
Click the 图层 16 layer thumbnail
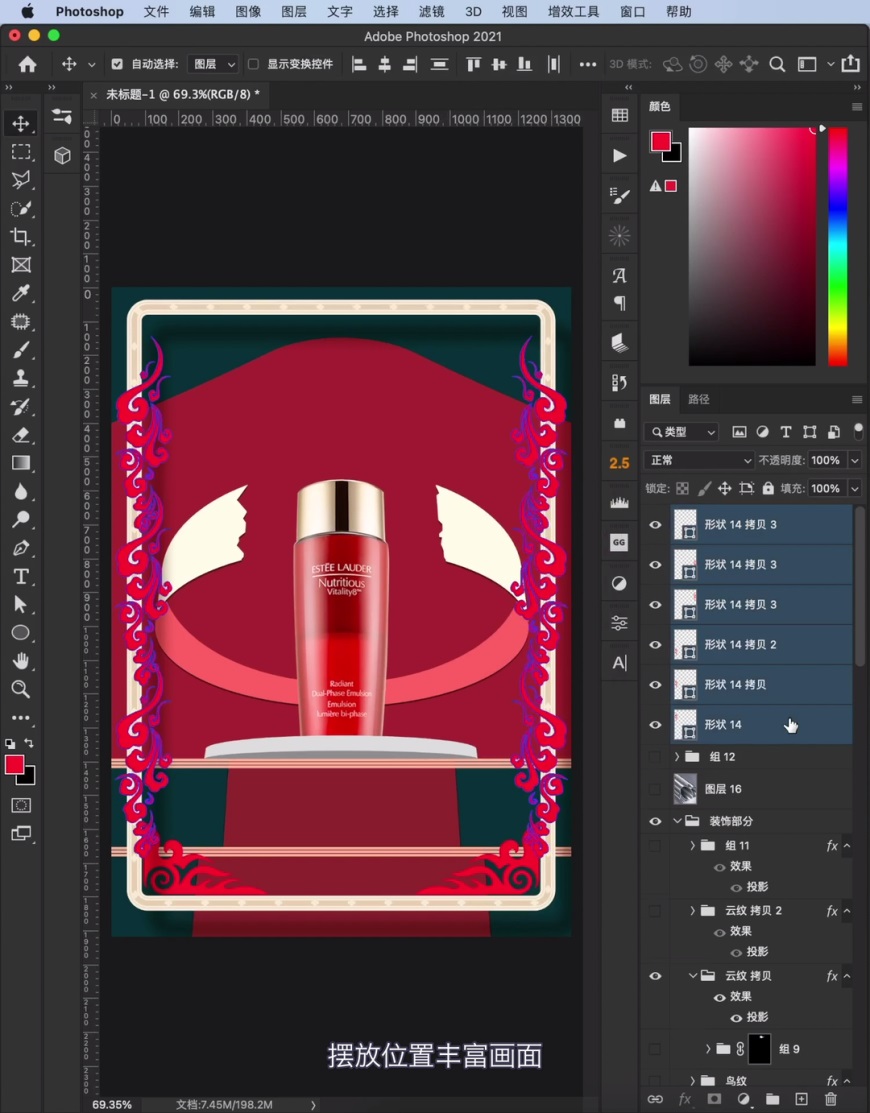click(x=685, y=789)
